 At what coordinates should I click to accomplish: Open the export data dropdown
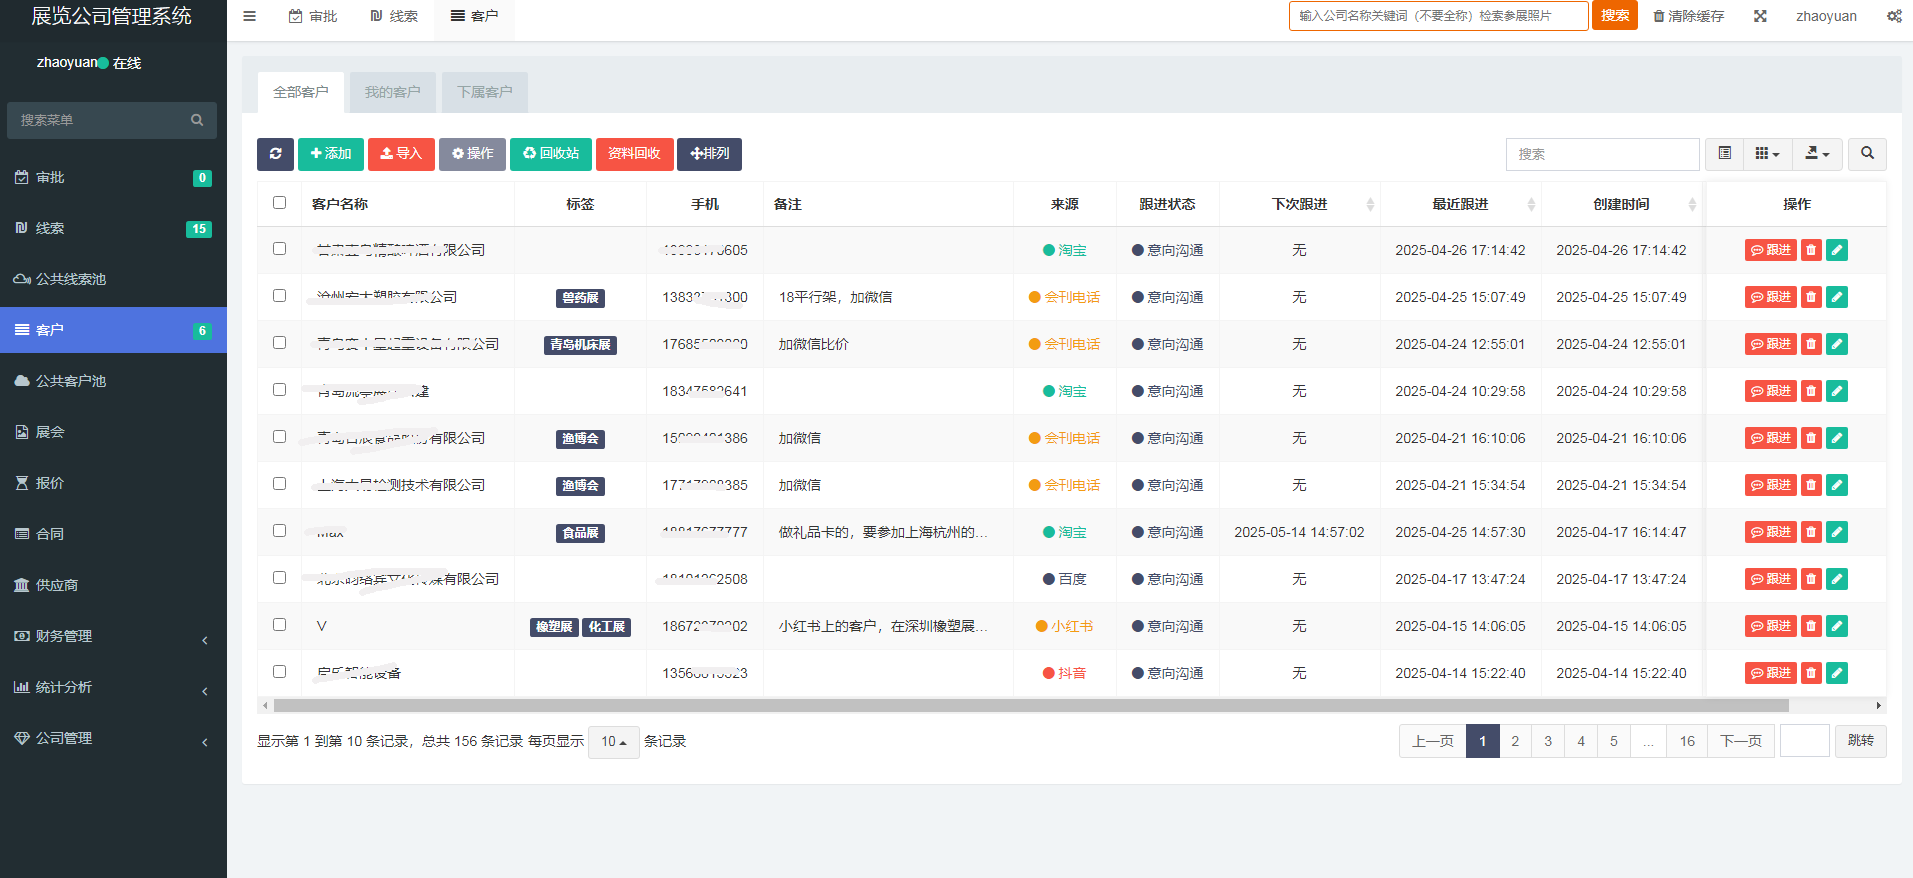pyautogui.click(x=1817, y=154)
